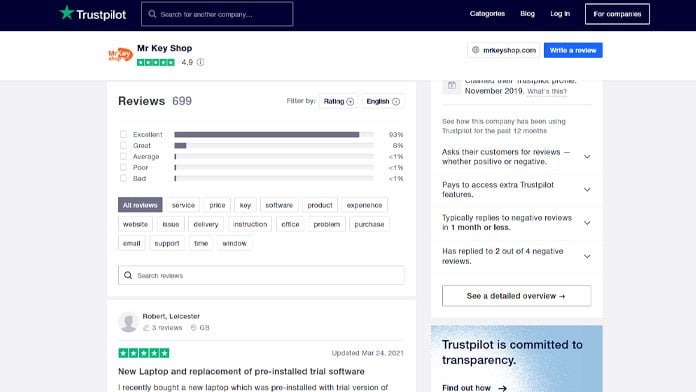The height and width of the screenshot is (392, 696).
Task: Click the Excellent 93% rating bar
Action: coord(274,135)
